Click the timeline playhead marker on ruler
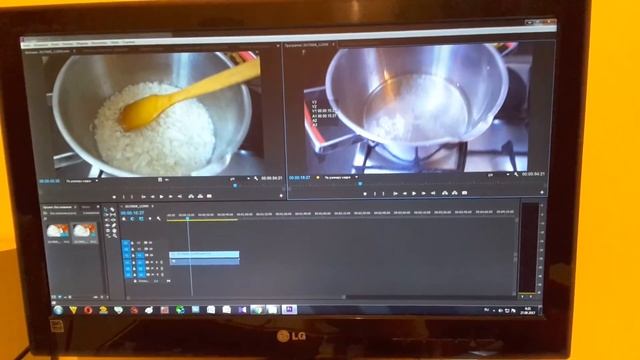 click(x=188, y=218)
